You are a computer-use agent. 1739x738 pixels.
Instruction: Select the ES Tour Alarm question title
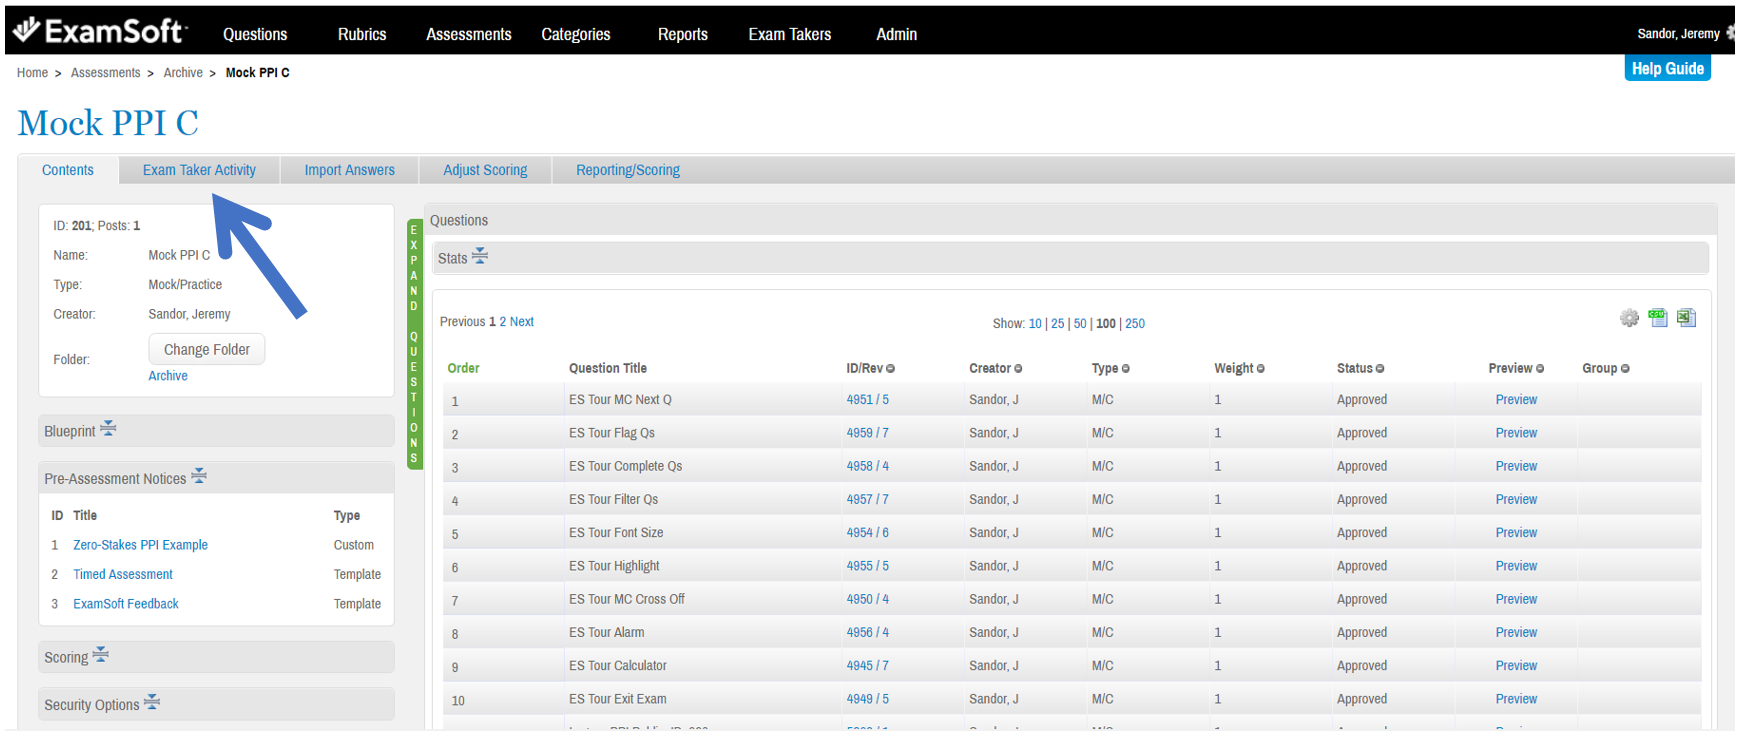coord(606,633)
